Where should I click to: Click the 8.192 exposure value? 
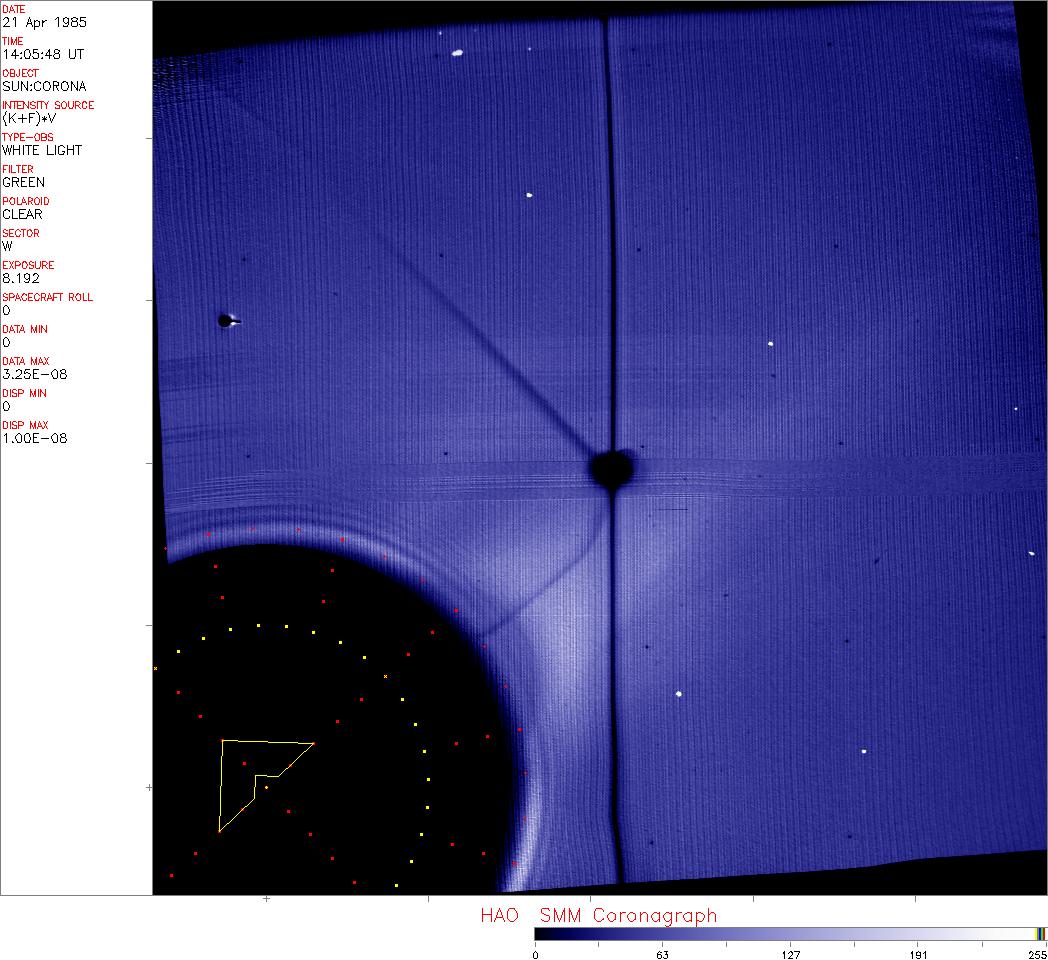(x=20, y=278)
